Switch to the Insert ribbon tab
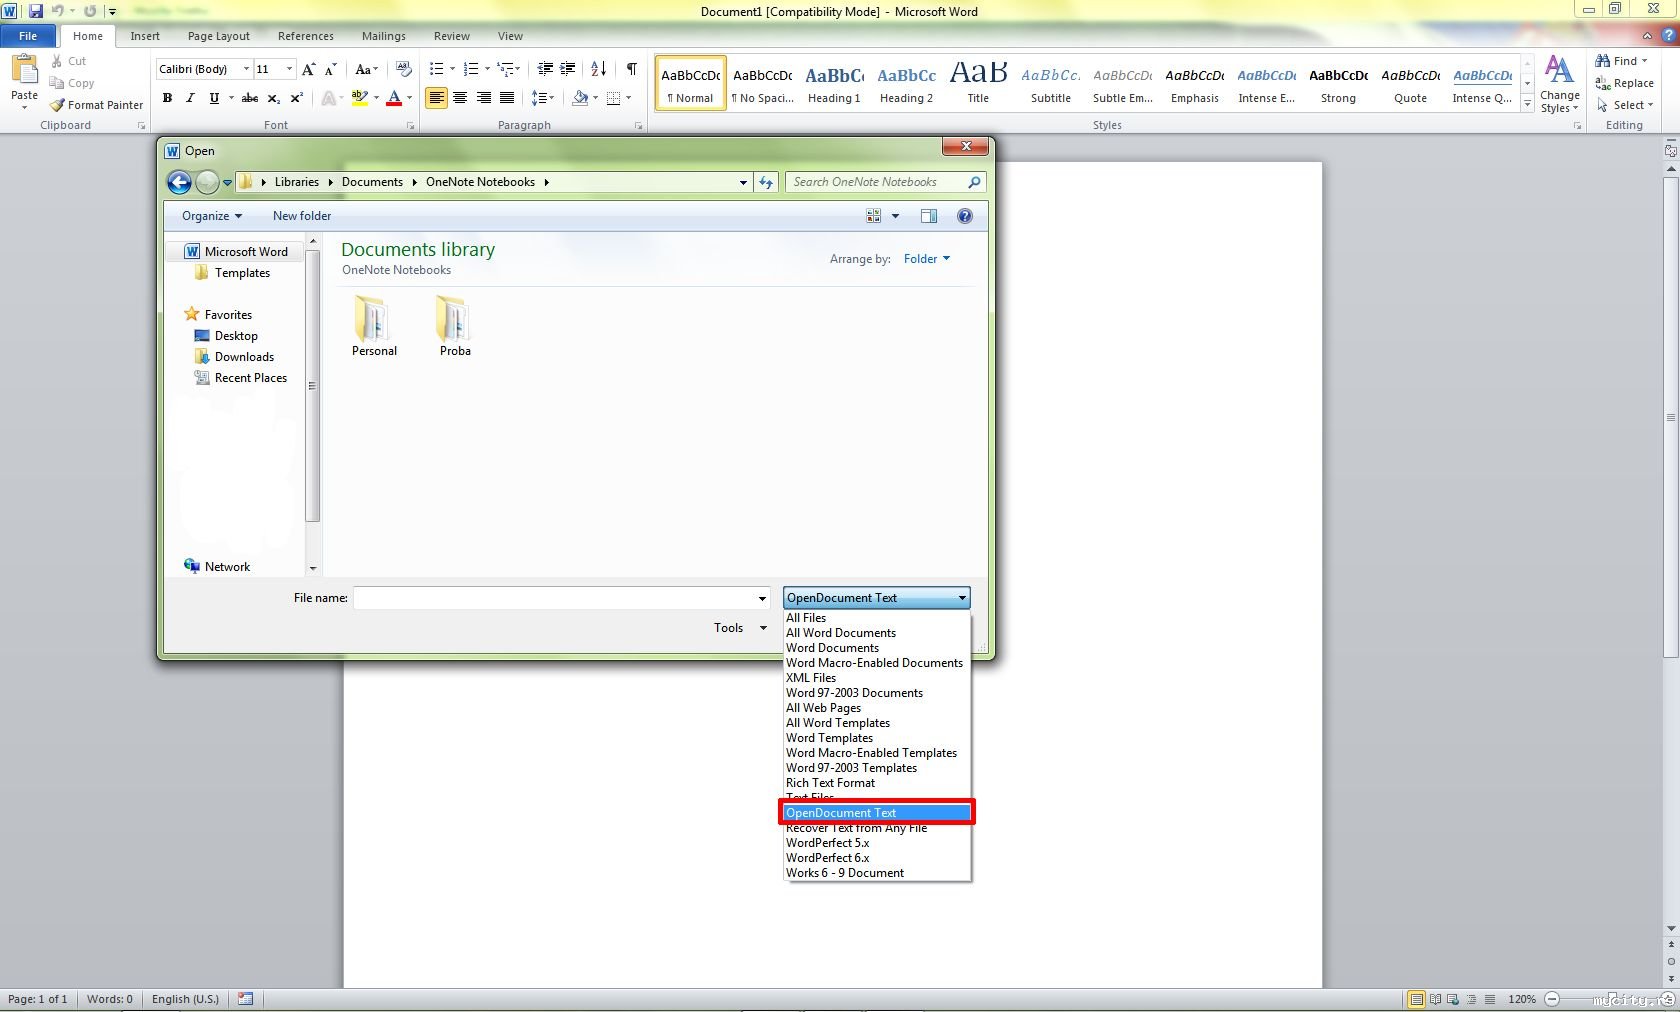 [145, 36]
